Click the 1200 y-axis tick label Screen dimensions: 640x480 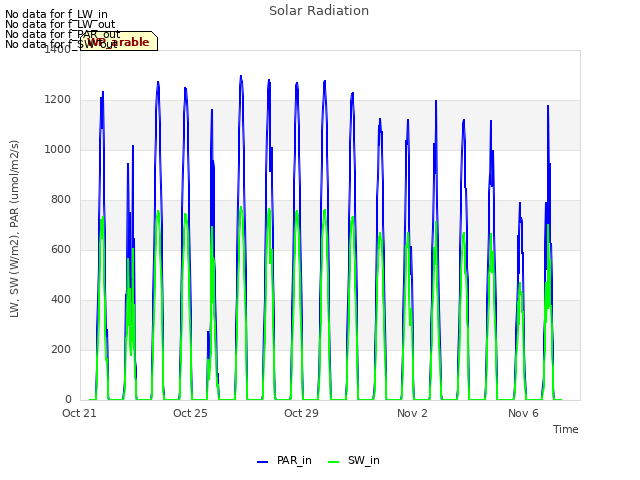click(x=58, y=100)
